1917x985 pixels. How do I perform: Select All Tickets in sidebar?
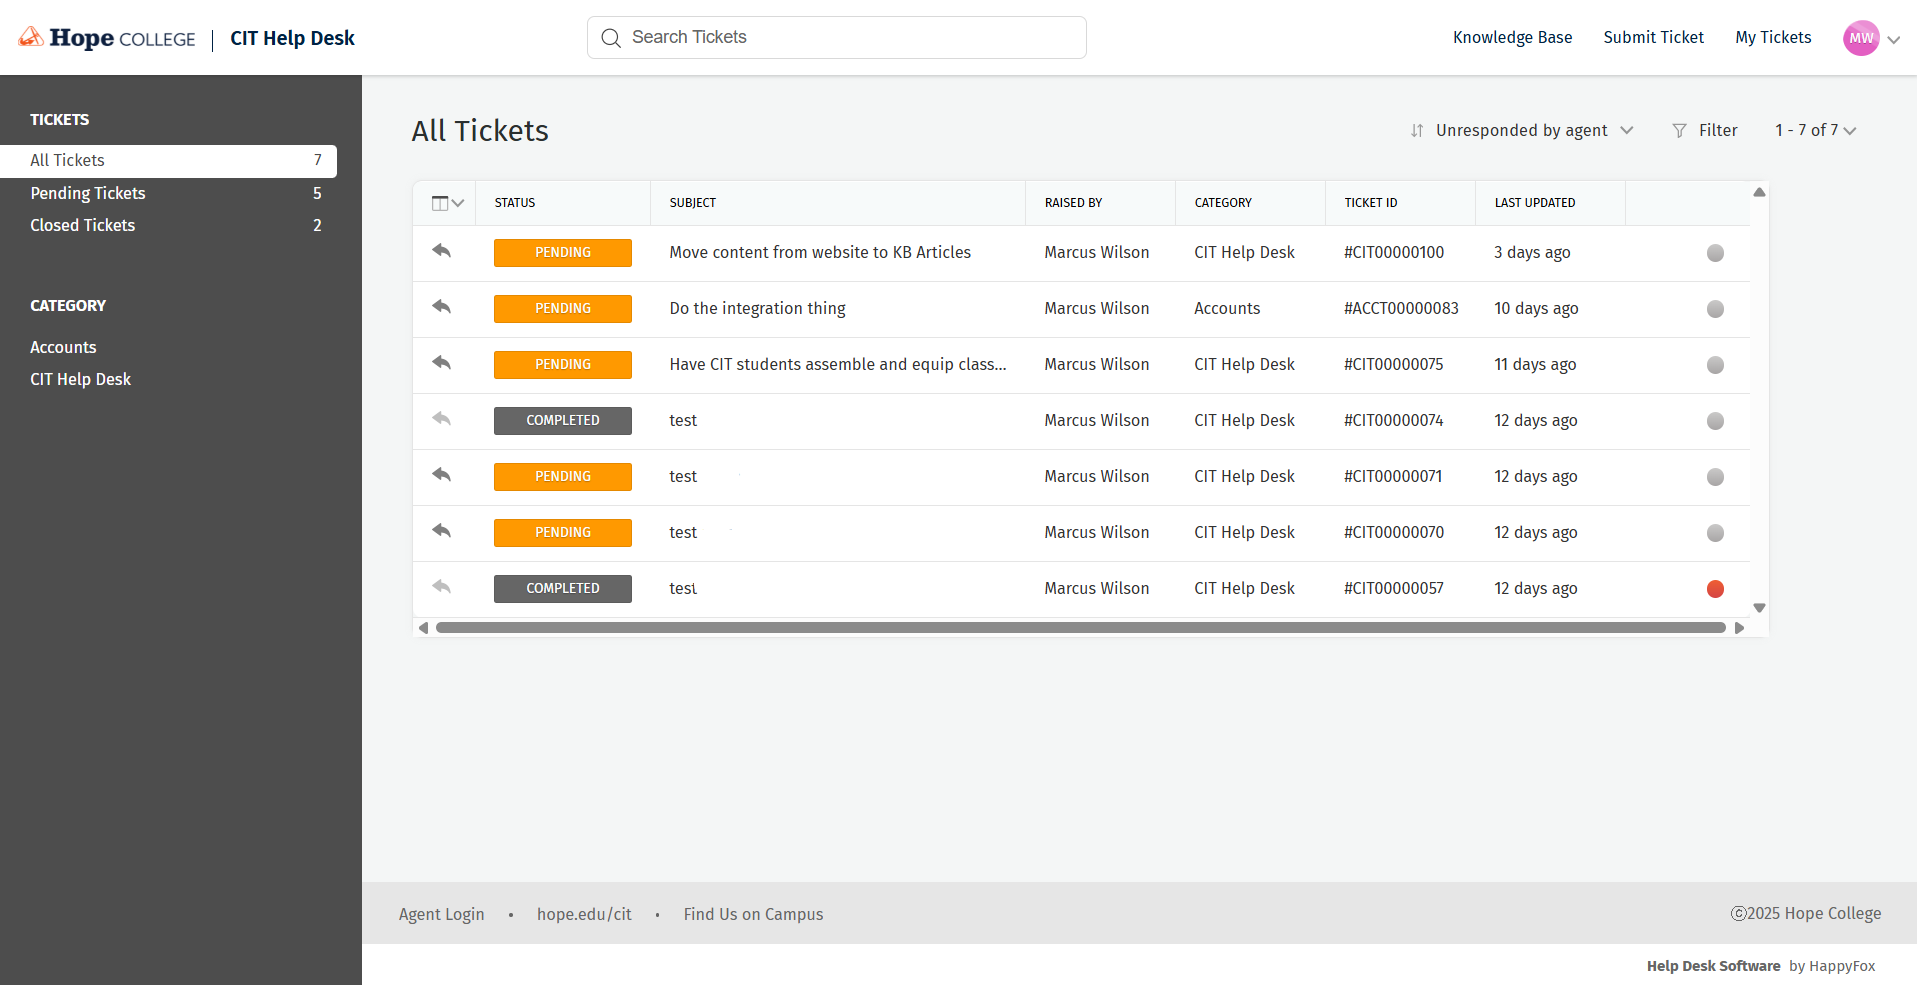pyautogui.click(x=168, y=161)
